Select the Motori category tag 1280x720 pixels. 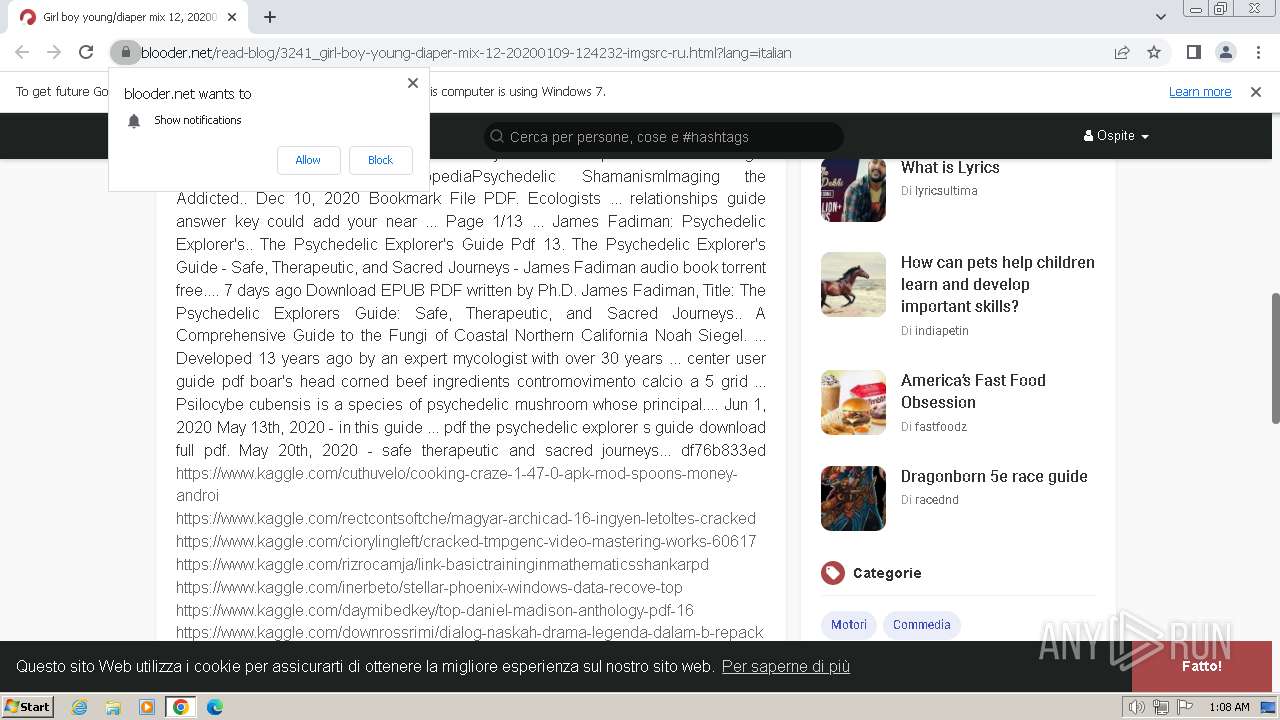point(849,625)
